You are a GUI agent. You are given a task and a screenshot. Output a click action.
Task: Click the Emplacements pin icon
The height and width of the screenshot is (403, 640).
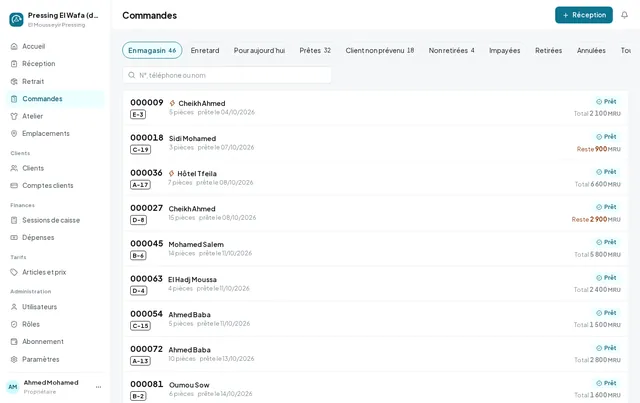click(14, 134)
